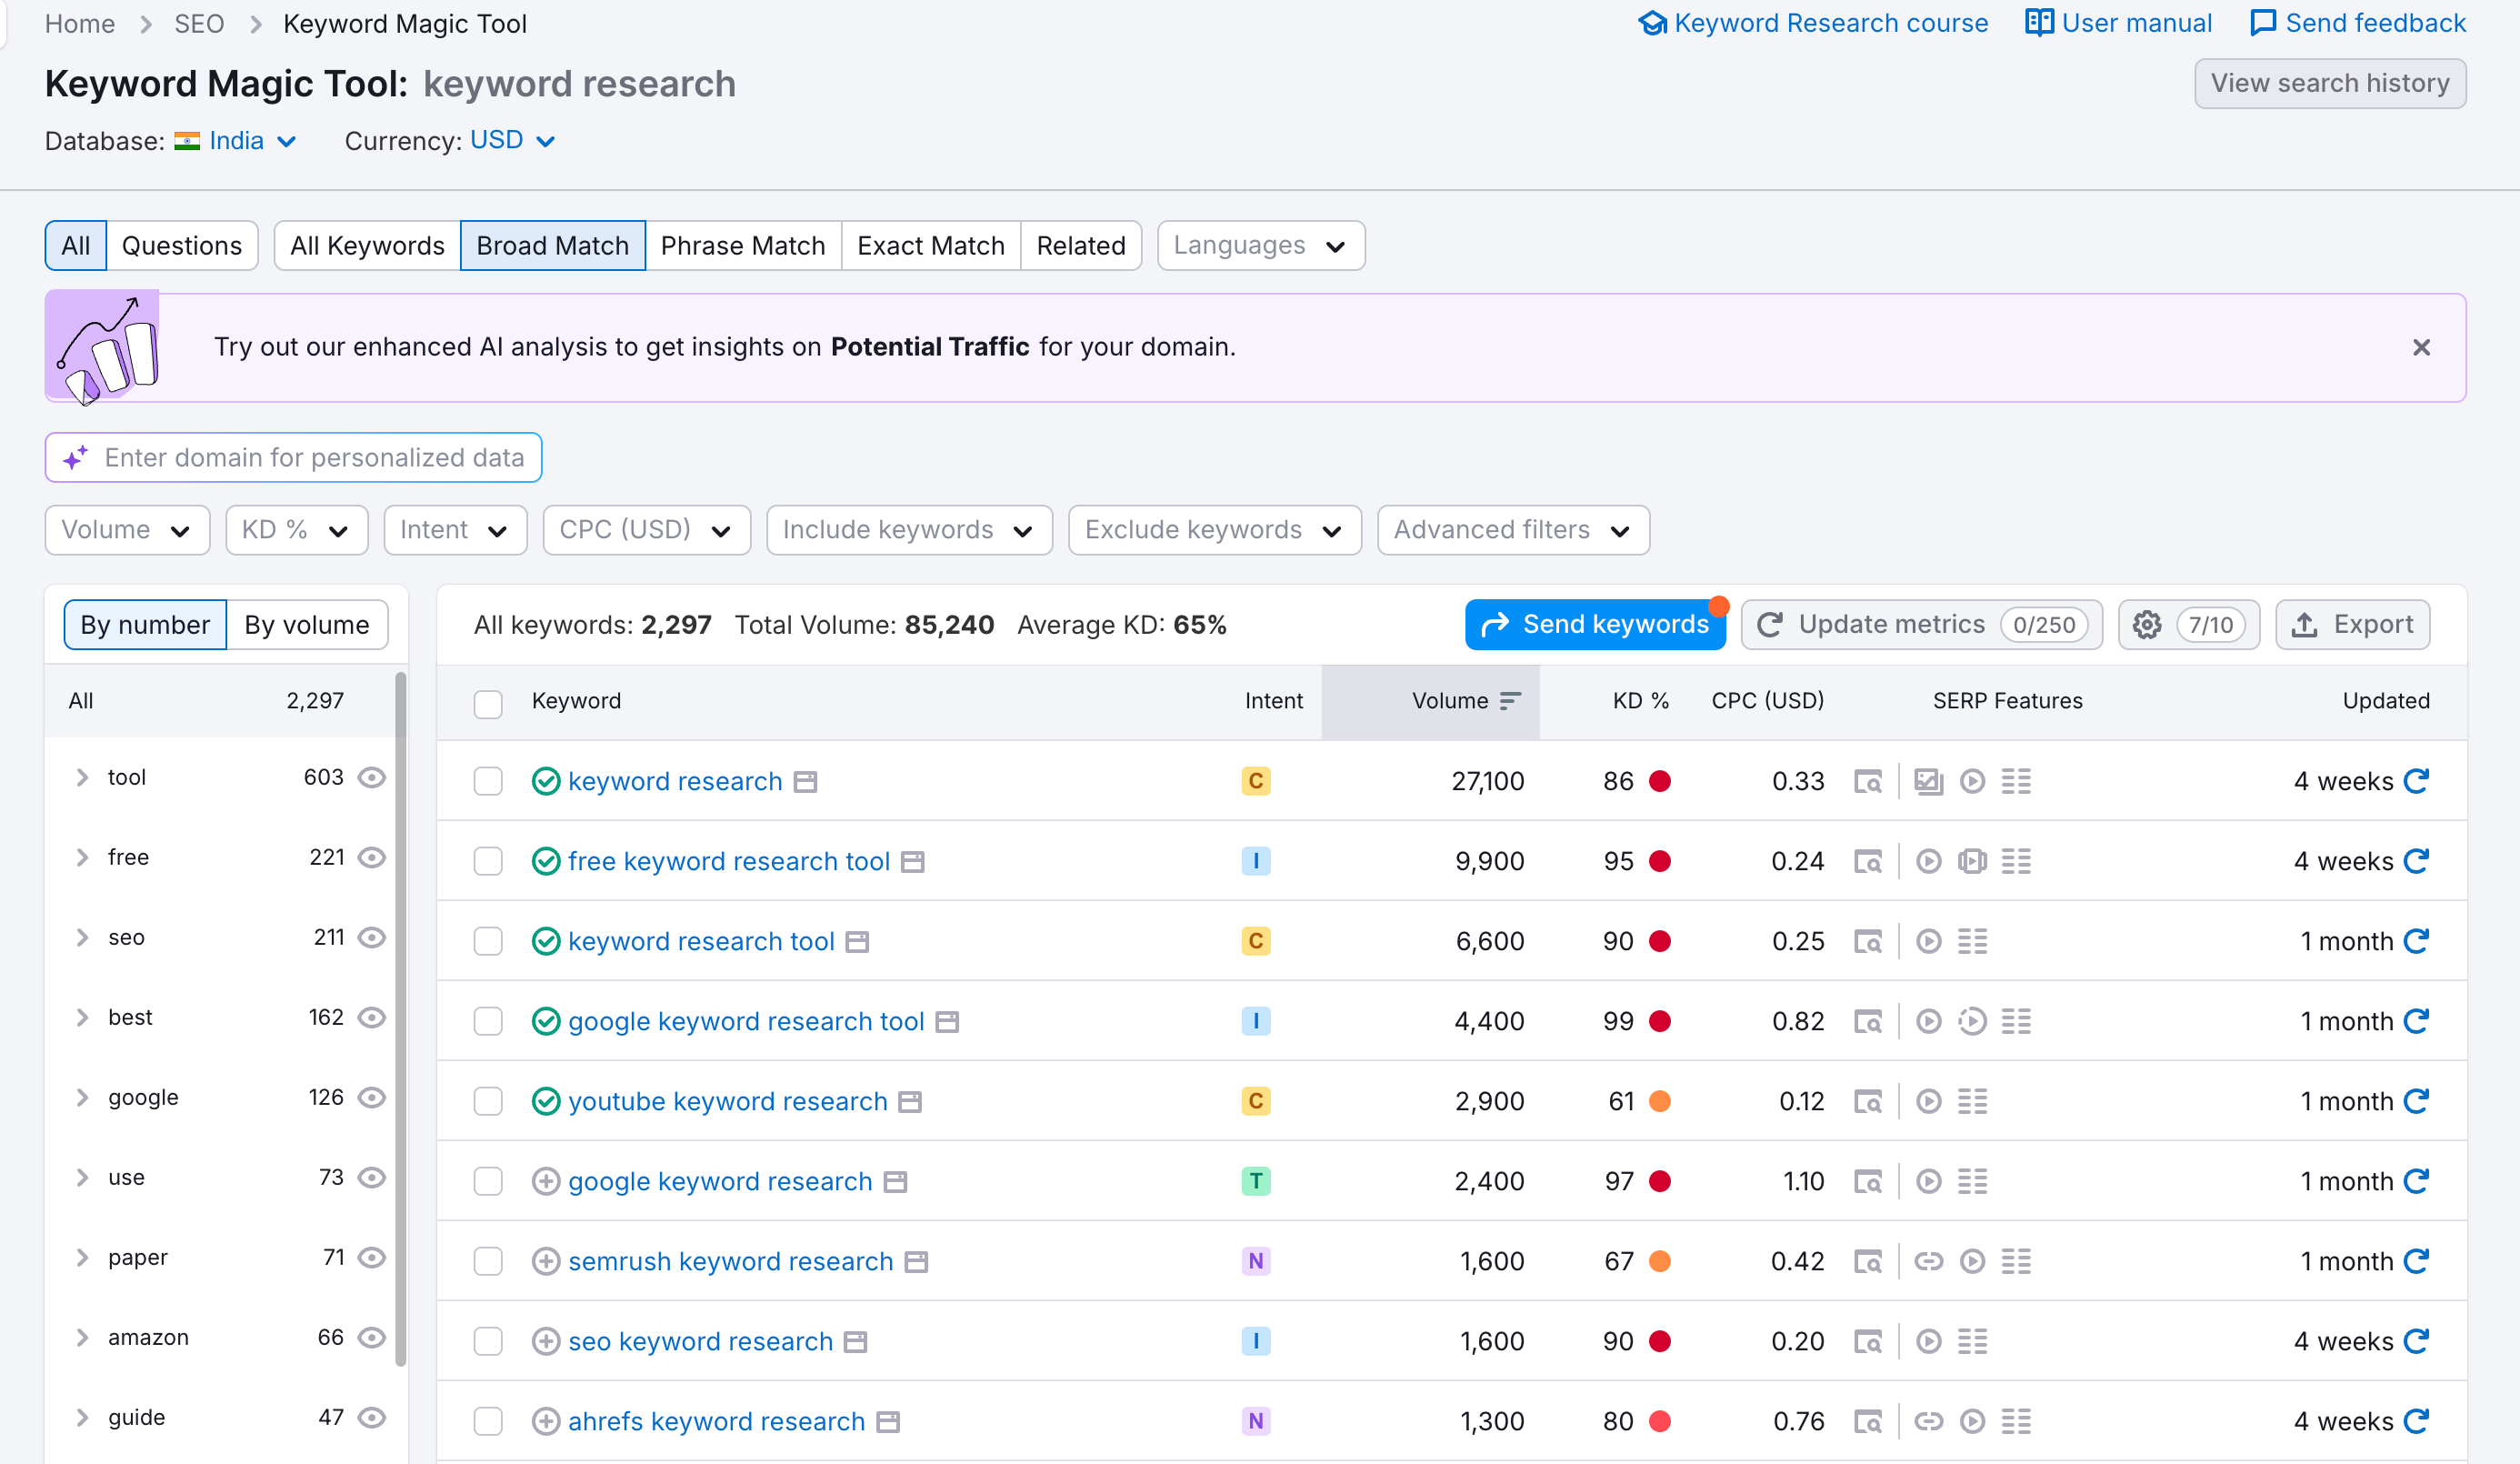Click the image pack icon in the first row

coord(1928,781)
